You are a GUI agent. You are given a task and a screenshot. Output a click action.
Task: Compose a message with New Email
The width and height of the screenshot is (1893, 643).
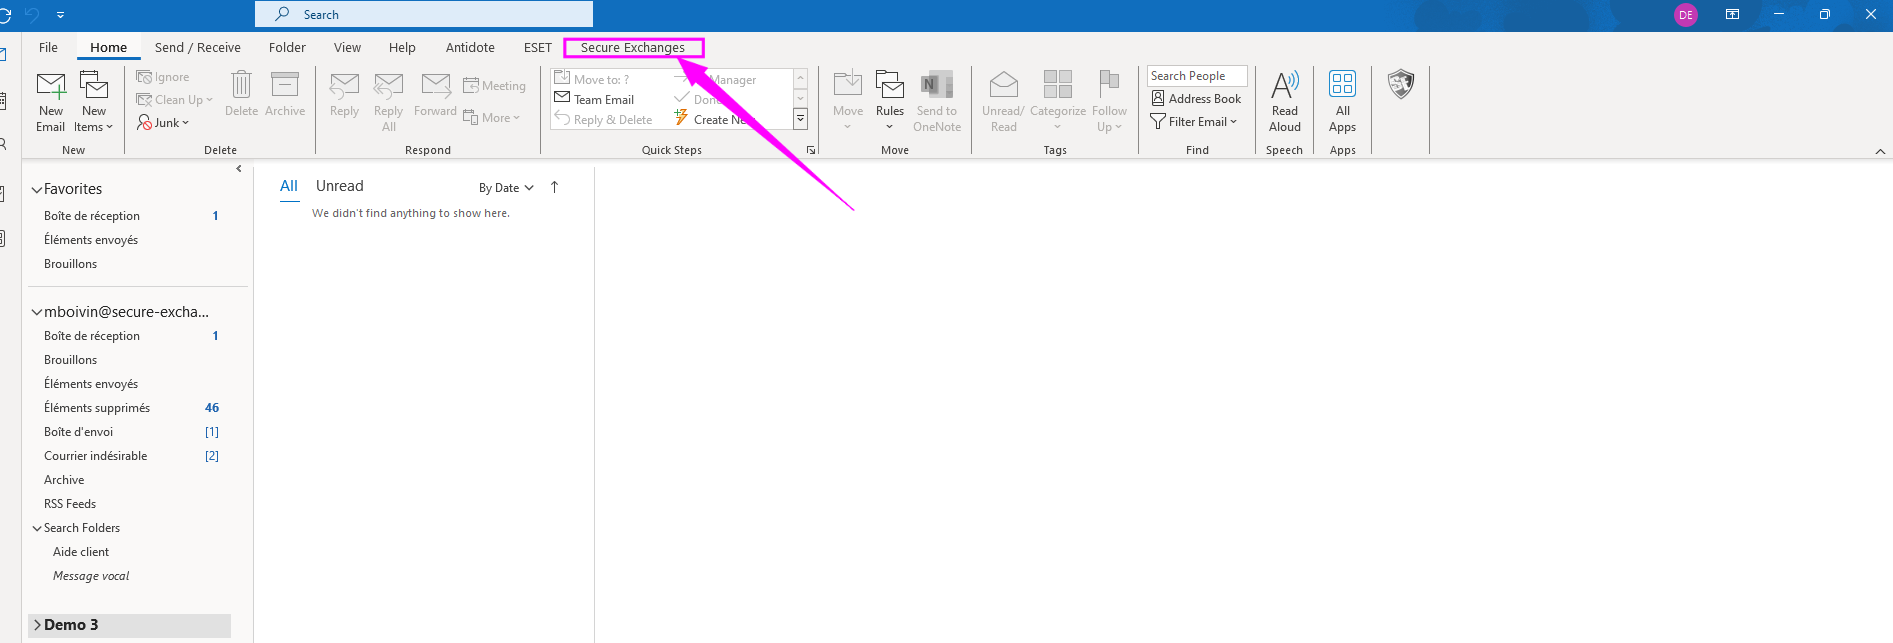pos(51,101)
